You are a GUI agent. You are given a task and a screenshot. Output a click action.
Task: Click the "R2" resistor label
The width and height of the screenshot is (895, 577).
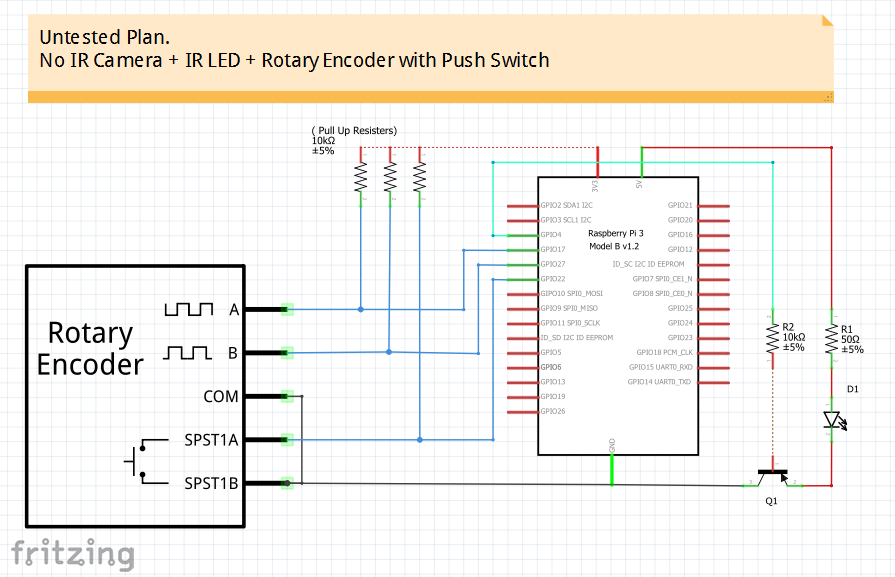tap(788, 327)
